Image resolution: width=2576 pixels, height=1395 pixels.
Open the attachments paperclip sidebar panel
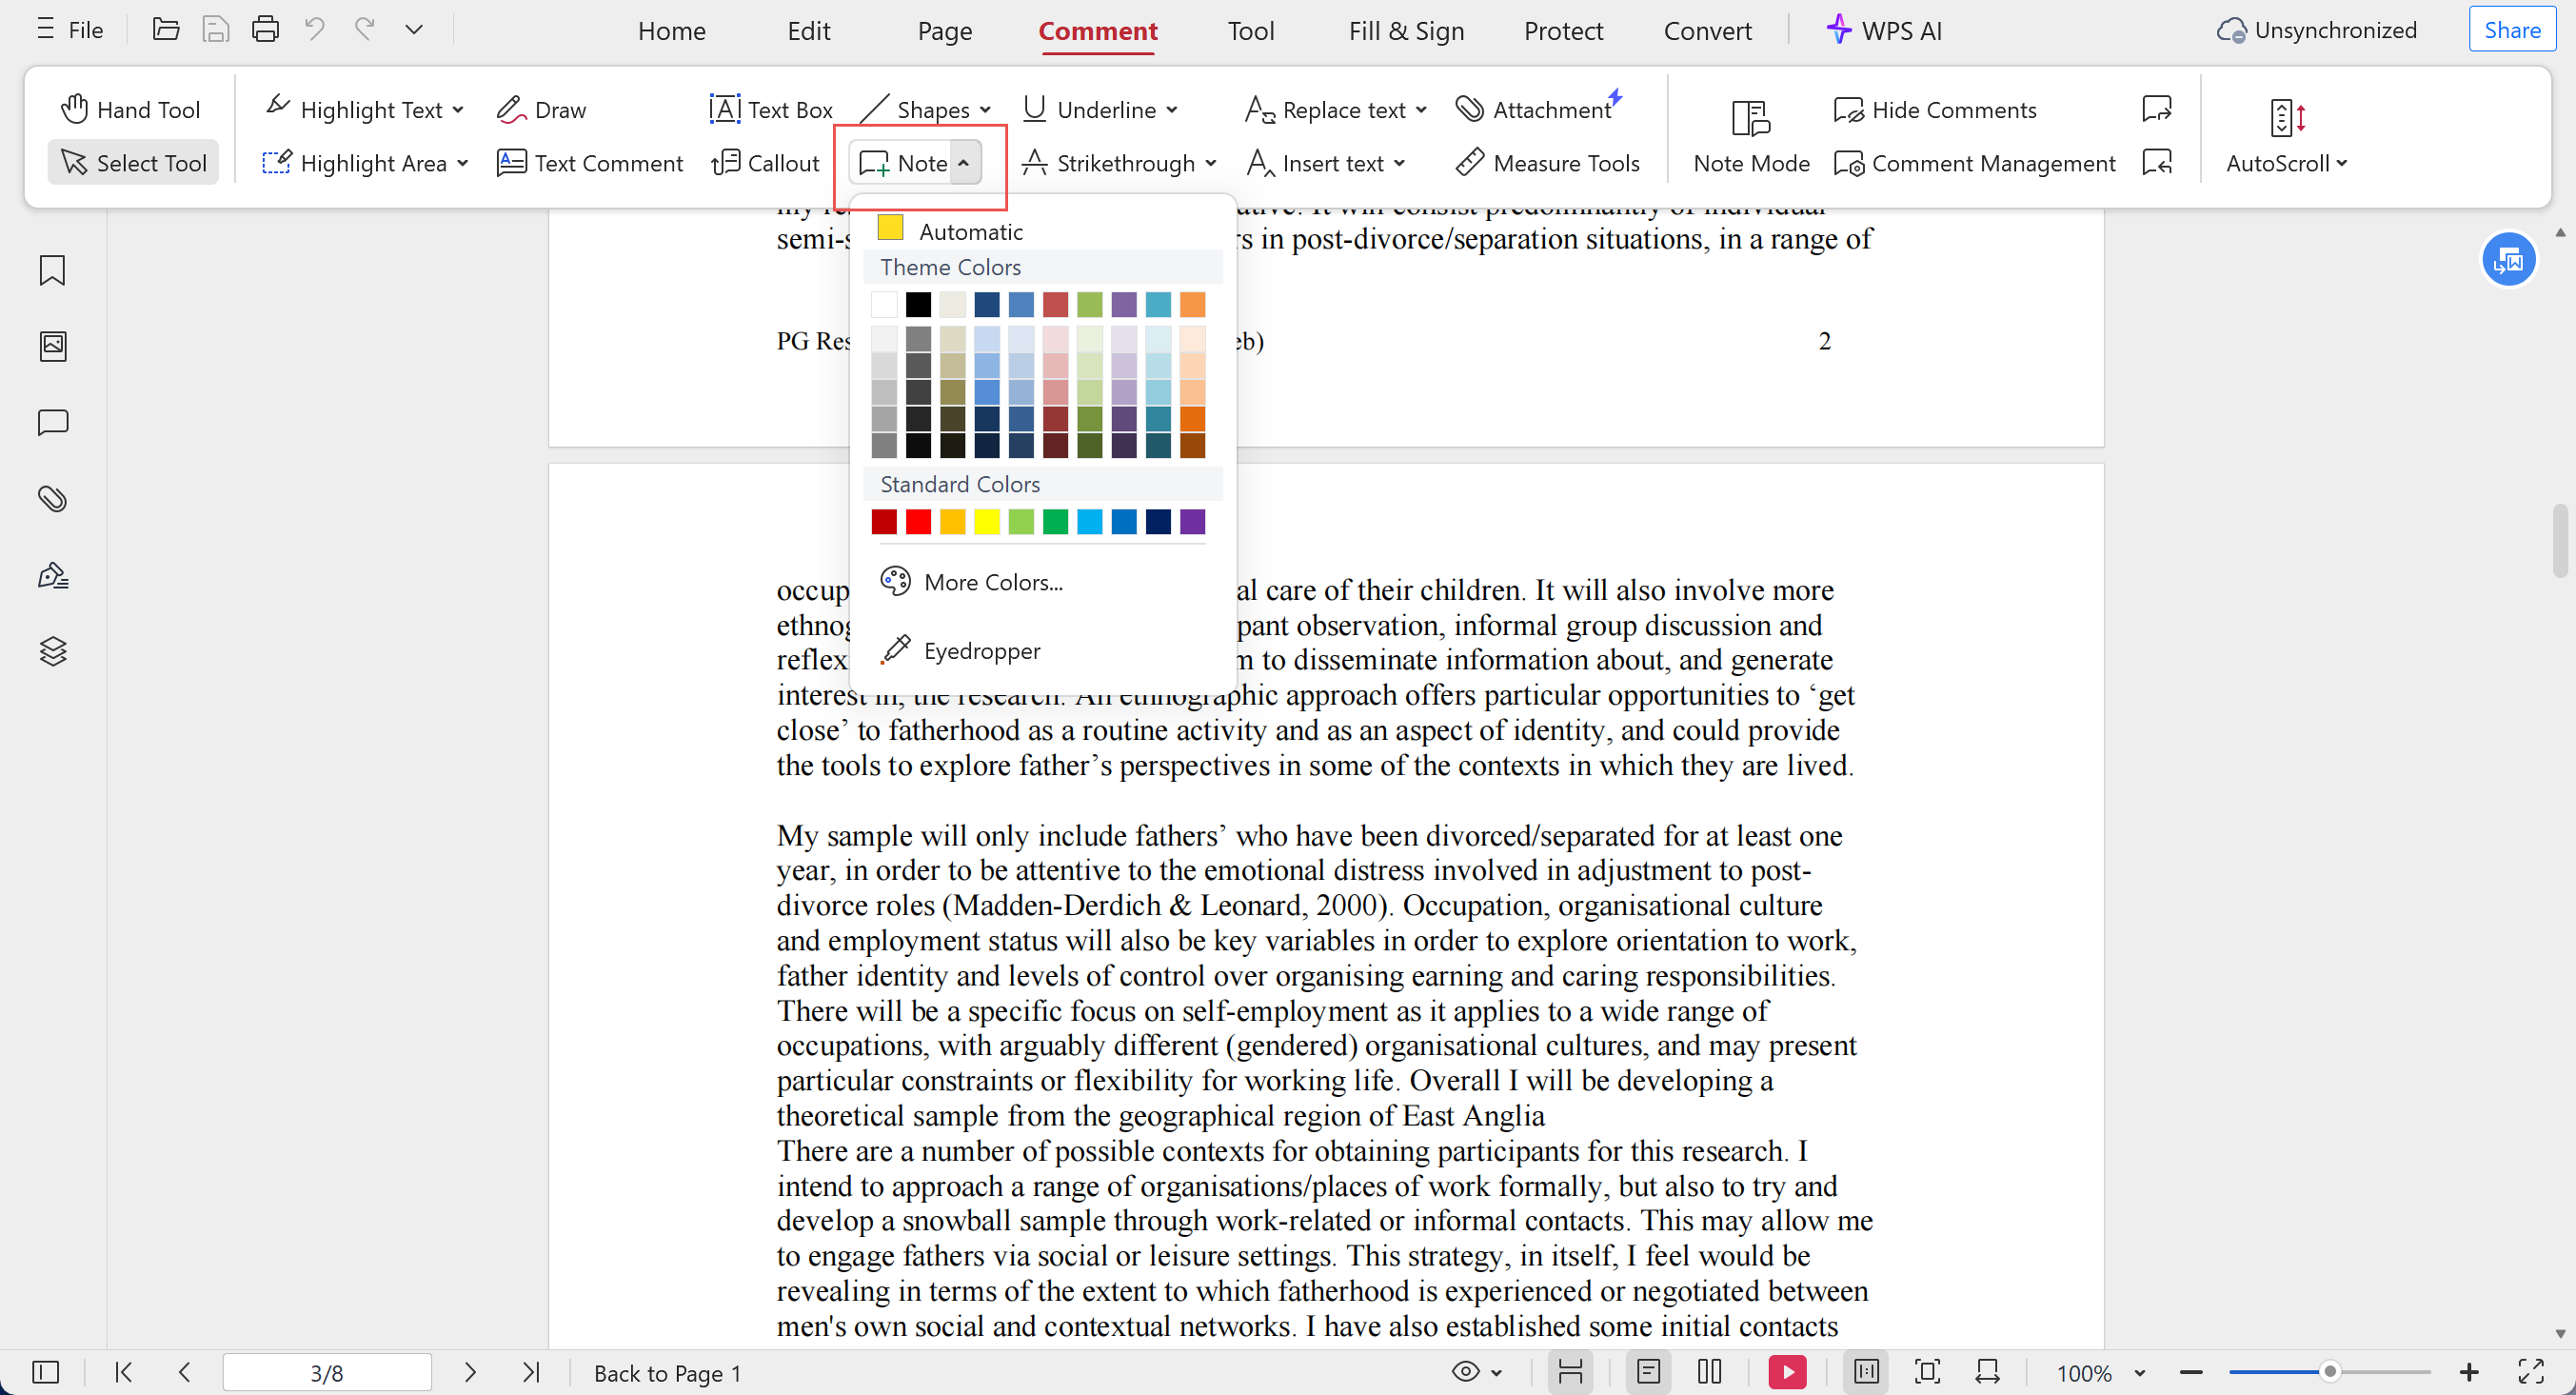point(52,498)
